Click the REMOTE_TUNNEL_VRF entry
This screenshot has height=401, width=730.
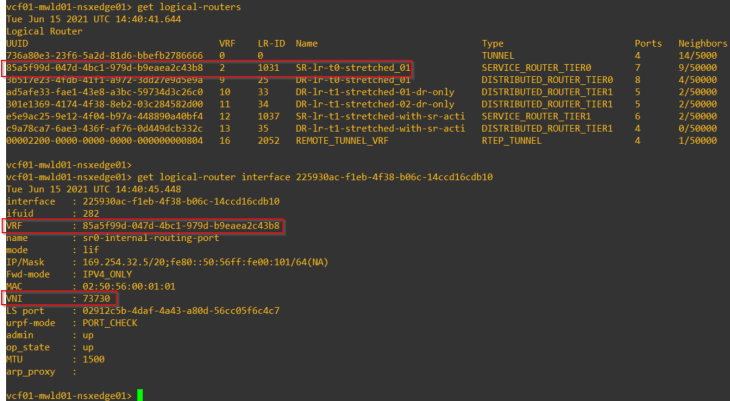point(342,141)
